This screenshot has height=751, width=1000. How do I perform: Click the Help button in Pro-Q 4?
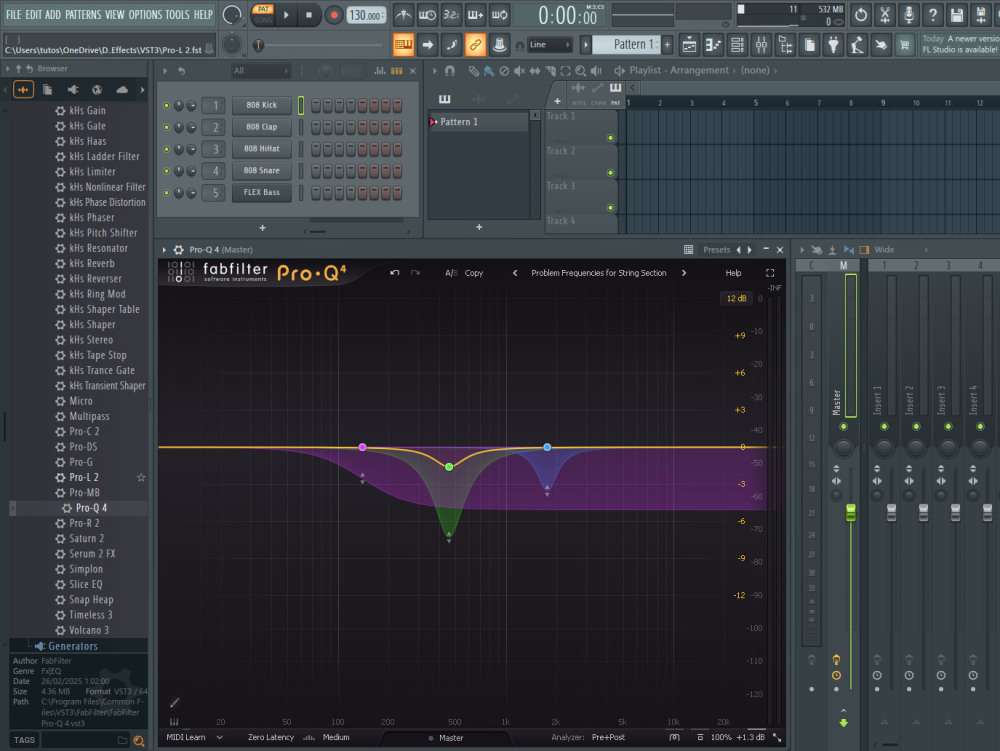tap(733, 273)
